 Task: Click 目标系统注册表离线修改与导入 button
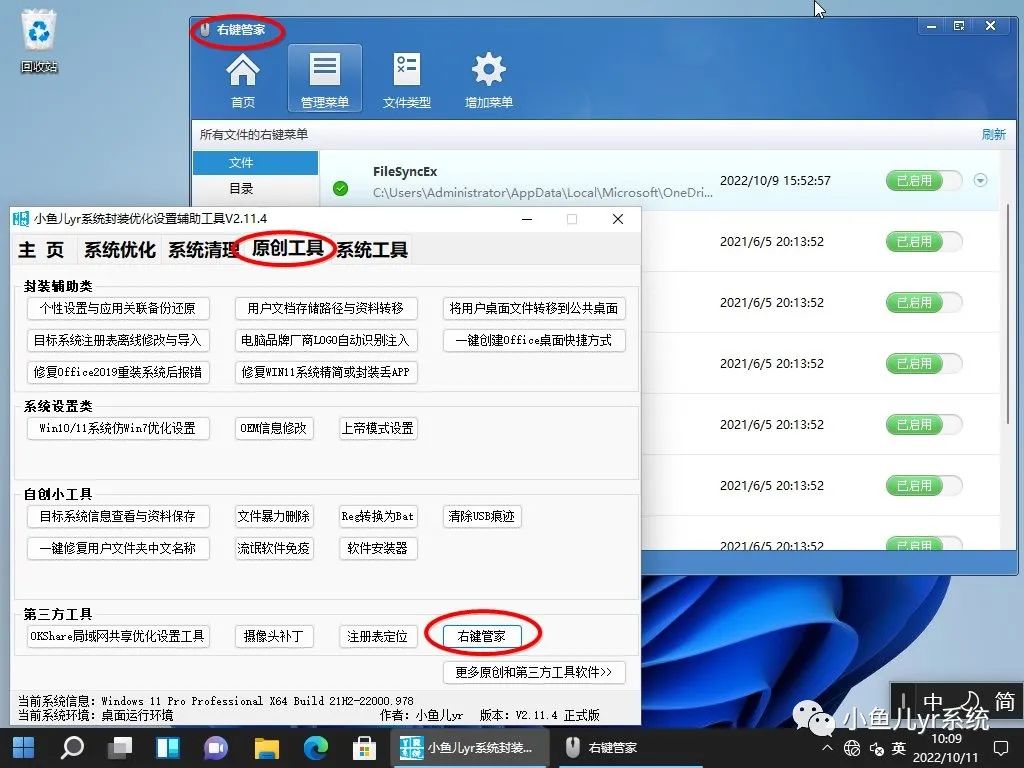tap(118, 340)
